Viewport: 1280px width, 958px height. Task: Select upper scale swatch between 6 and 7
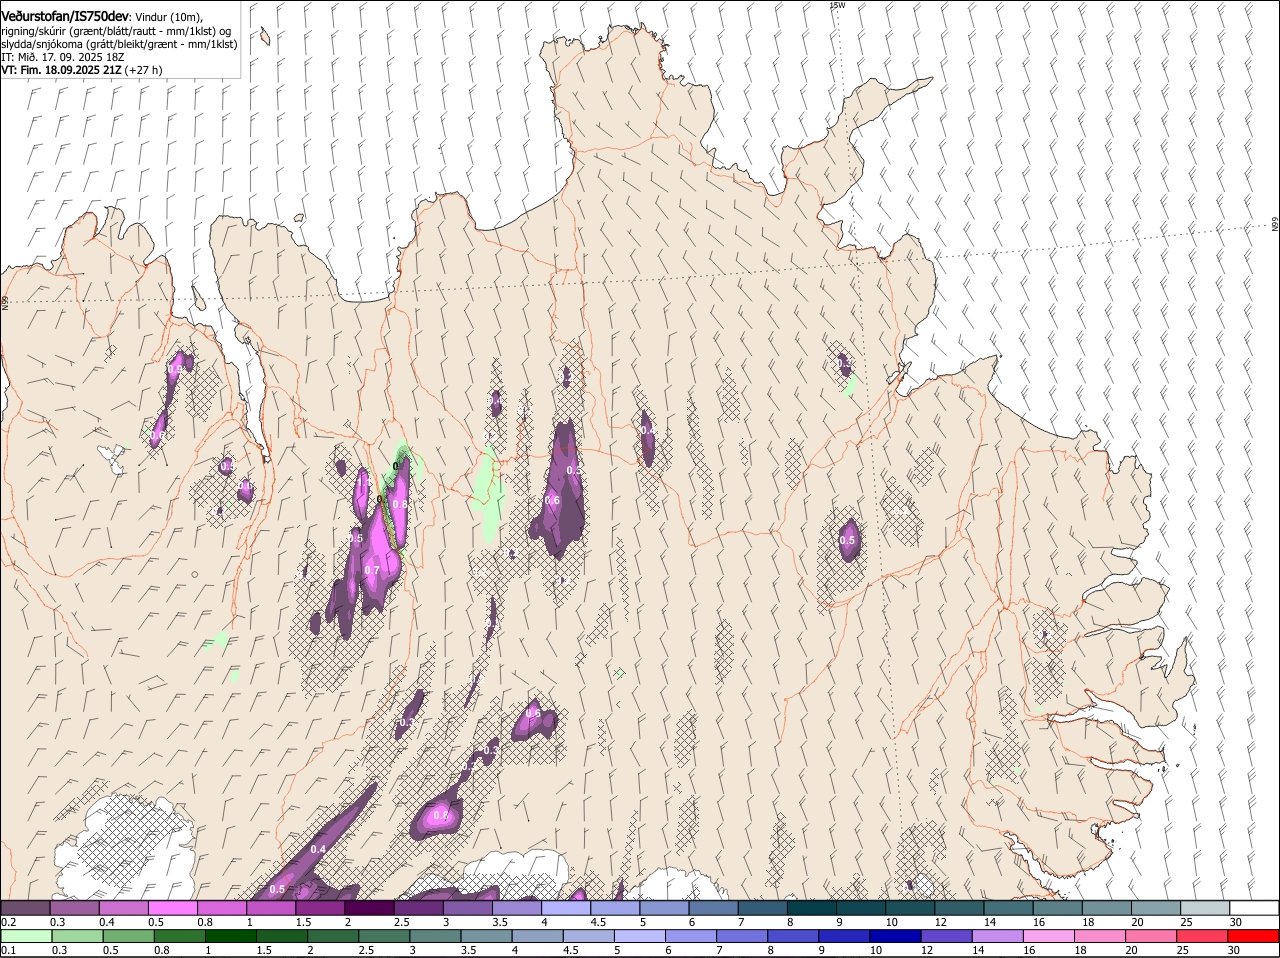click(x=713, y=907)
